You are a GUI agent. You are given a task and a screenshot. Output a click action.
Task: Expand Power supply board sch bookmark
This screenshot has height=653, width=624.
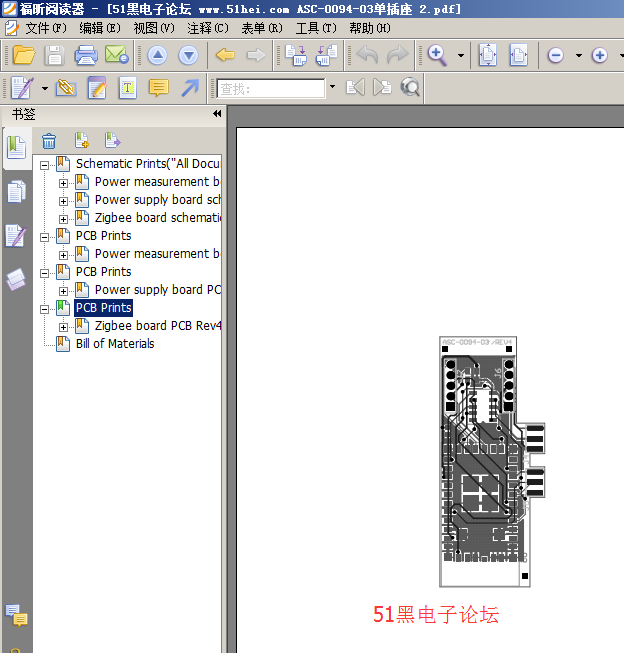click(x=63, y=201)
